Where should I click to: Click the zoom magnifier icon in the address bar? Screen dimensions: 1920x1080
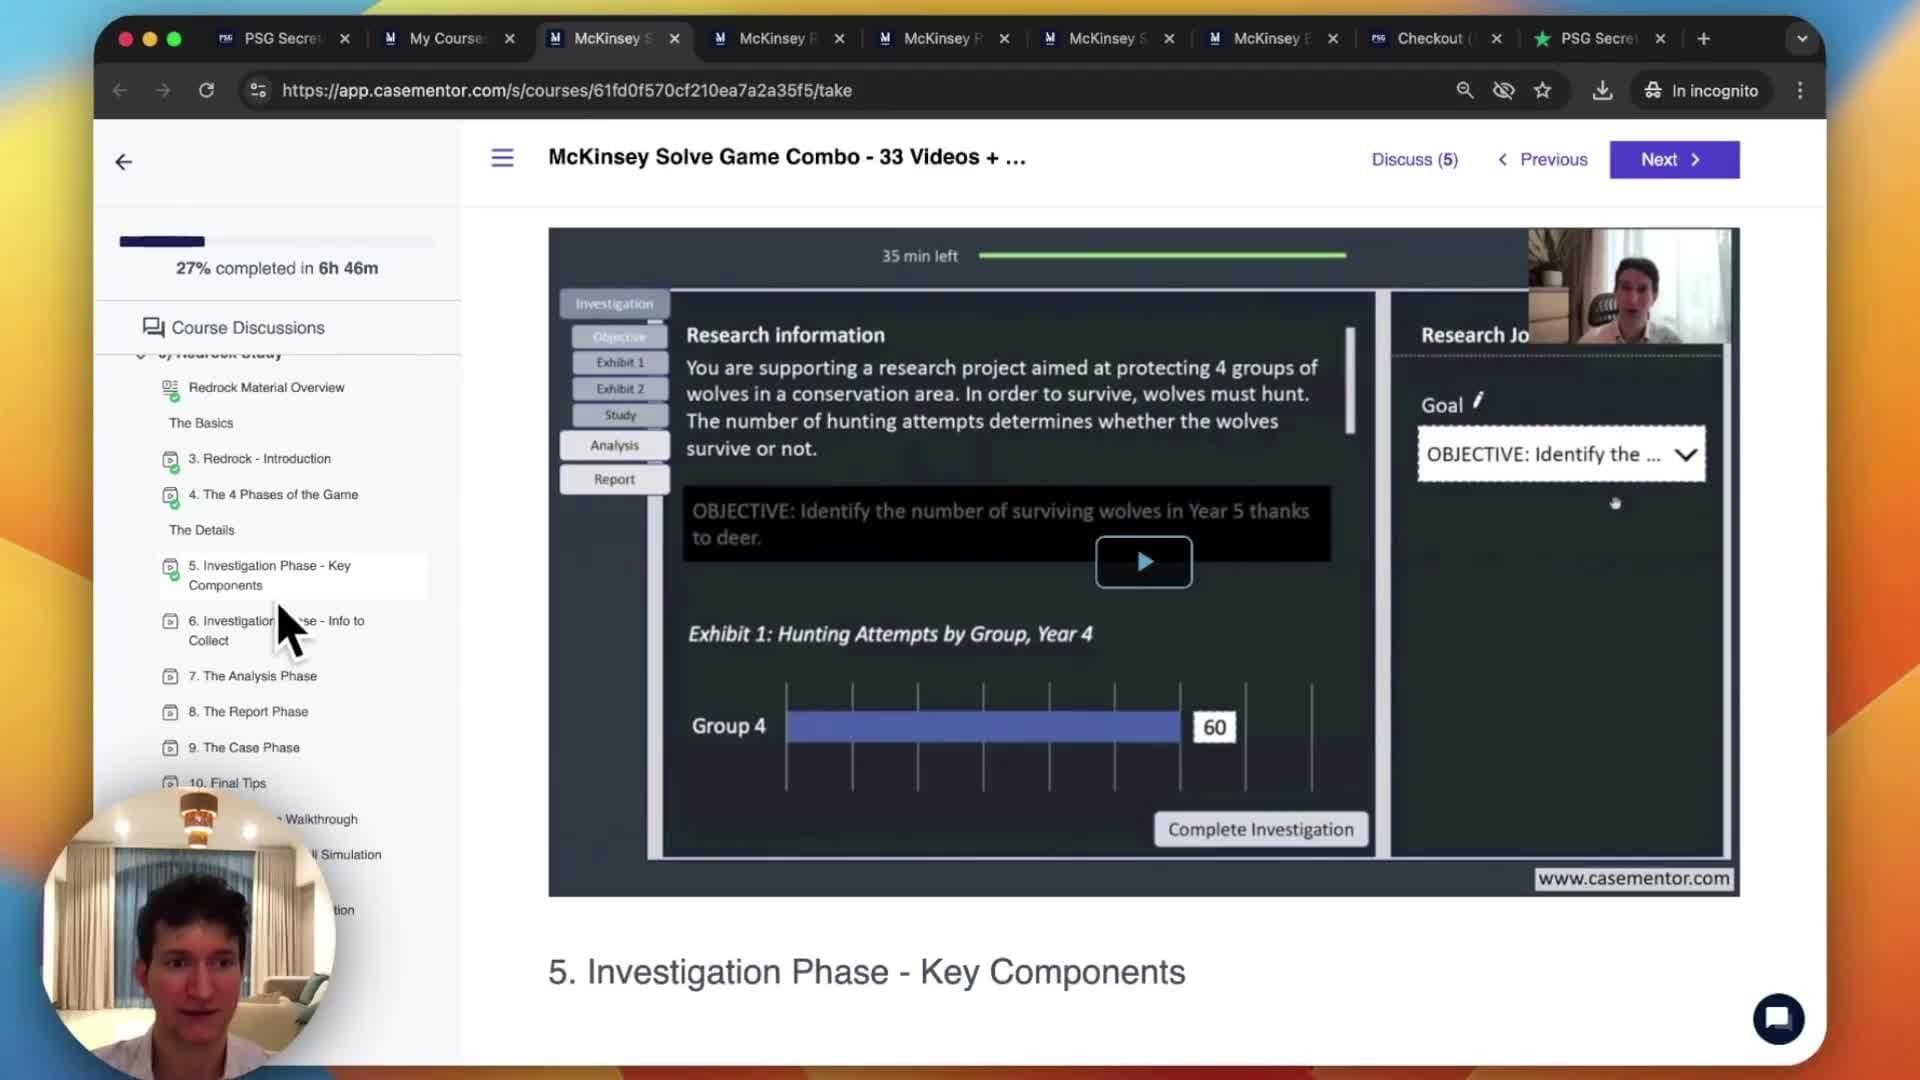(x=1465, y=90)
